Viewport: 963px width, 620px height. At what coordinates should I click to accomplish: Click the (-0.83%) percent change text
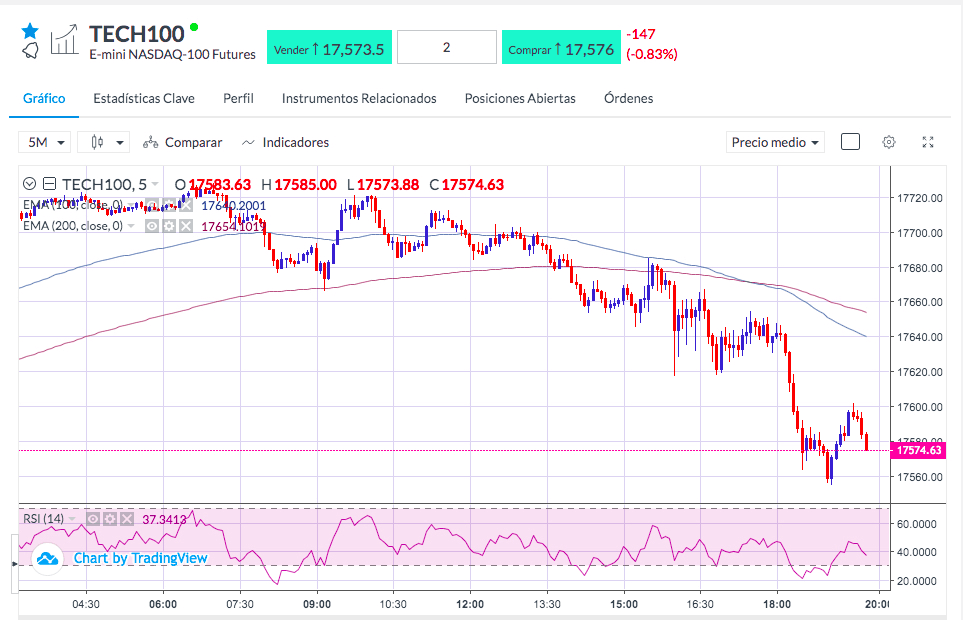pyautogui.click(x=652, y=54)
